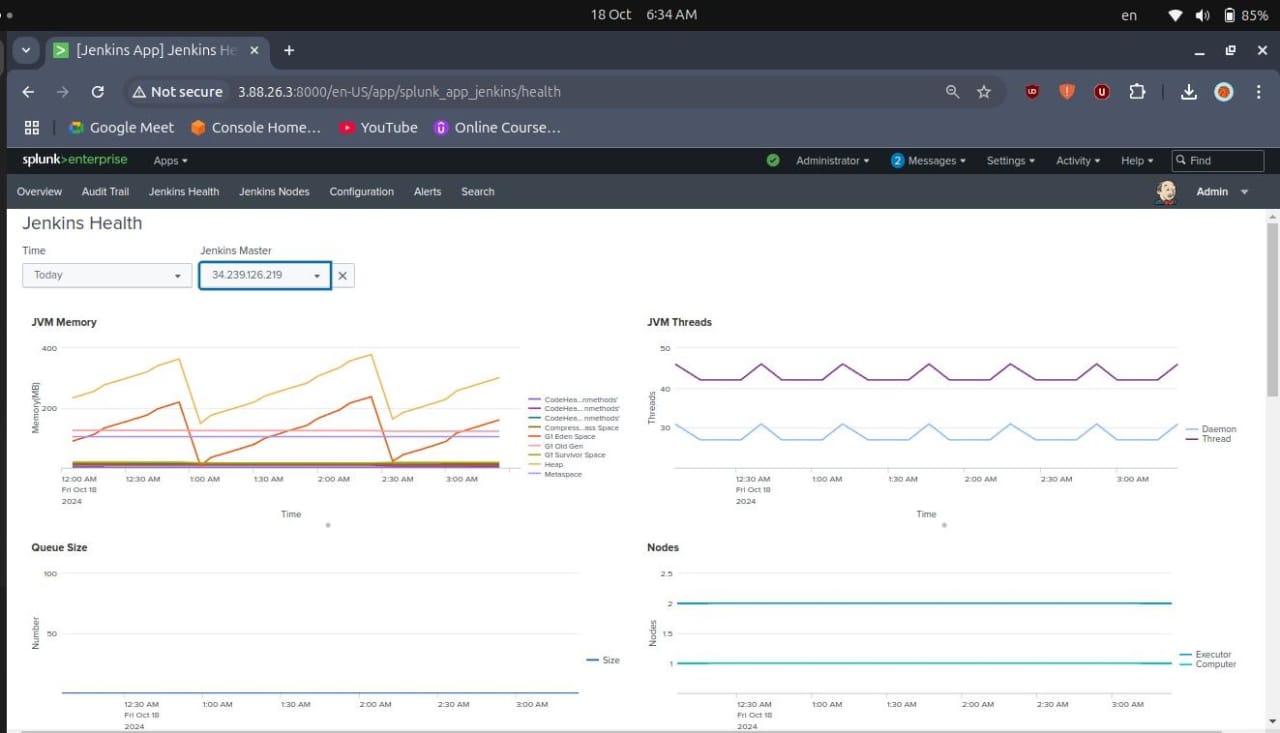Go back to the previous page
Screen dimensions: 1280x733
tap(28, 92)
